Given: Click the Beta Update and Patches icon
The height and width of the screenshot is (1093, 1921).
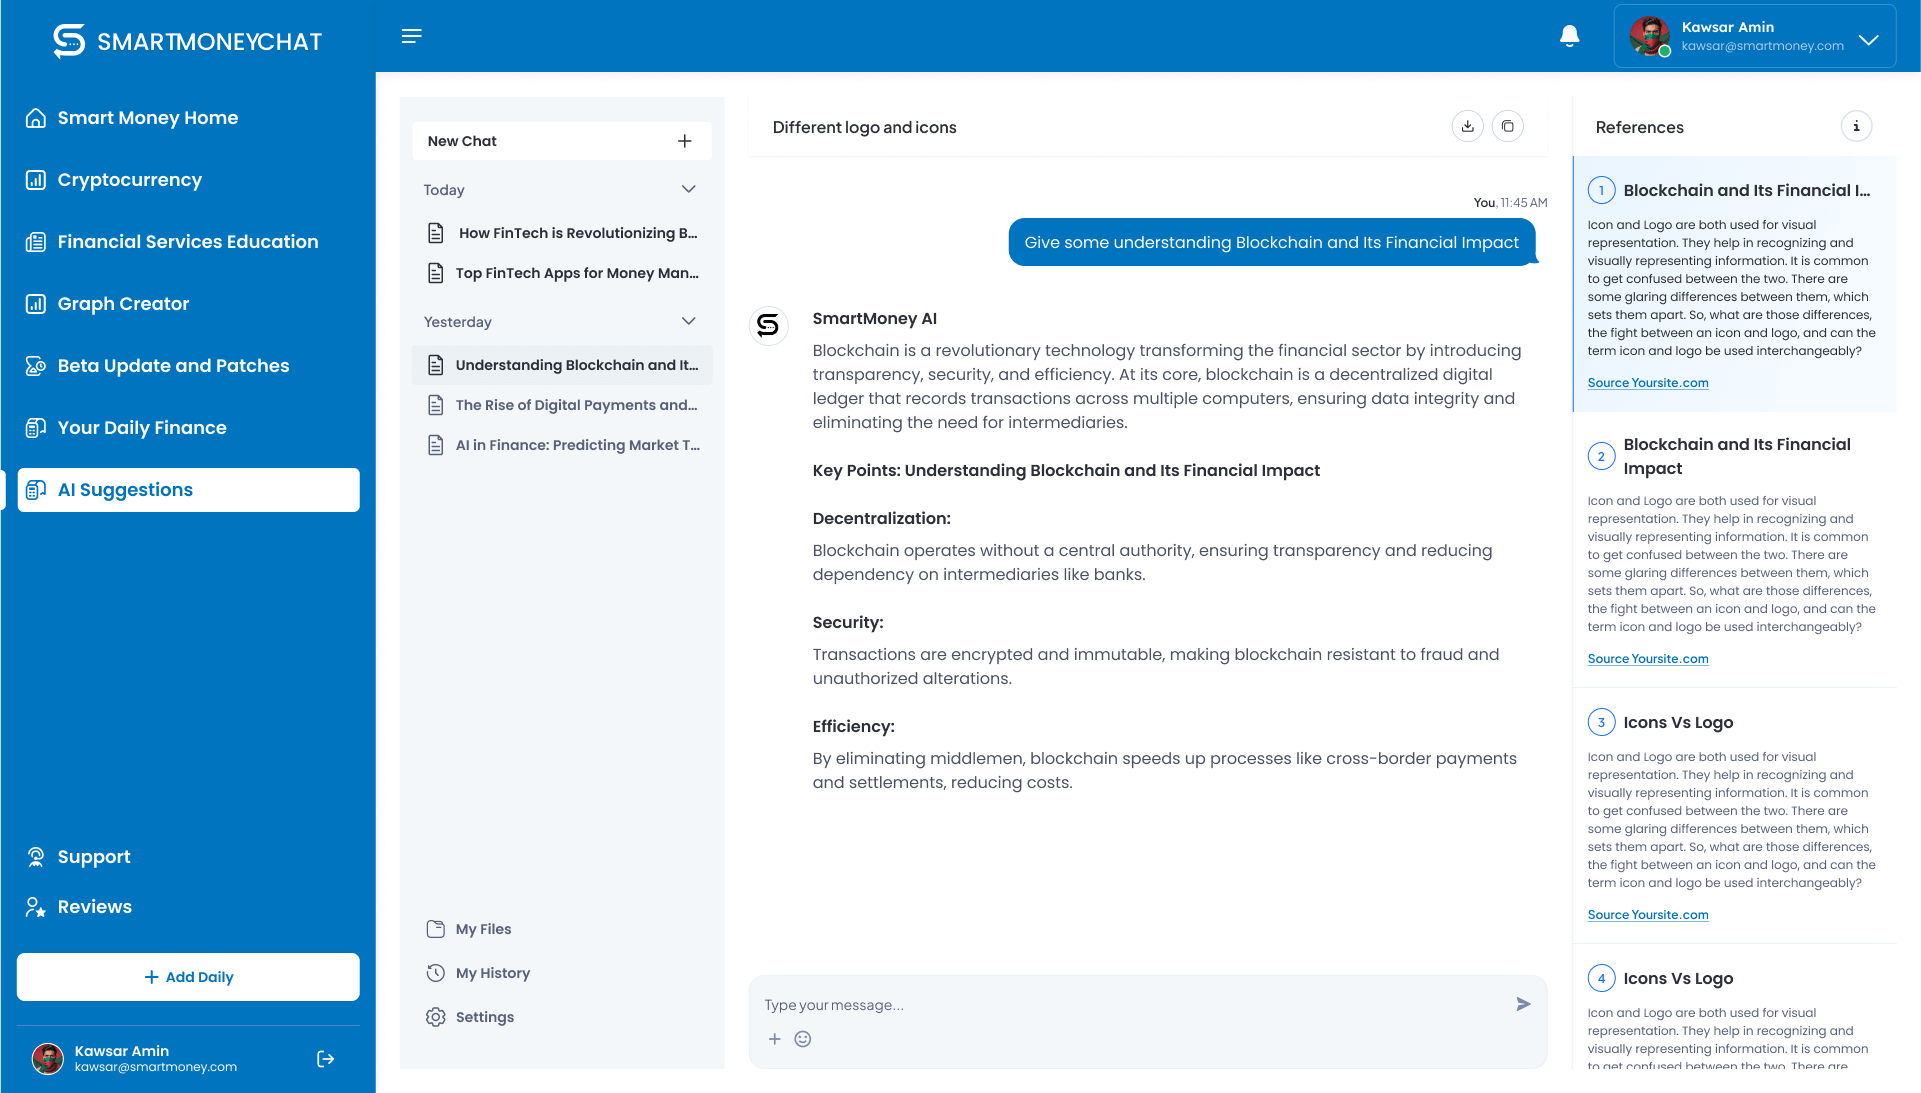Looking at the screenshot, I should tap(36, 366).
